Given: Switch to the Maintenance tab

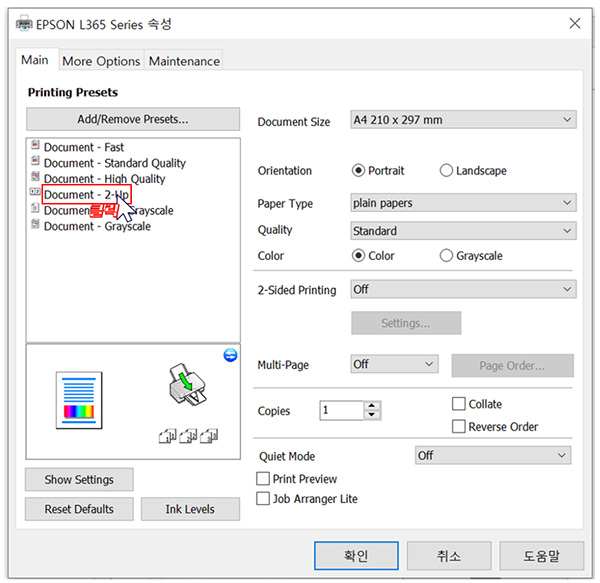Looking at the screenshot, I should [184, 61].
